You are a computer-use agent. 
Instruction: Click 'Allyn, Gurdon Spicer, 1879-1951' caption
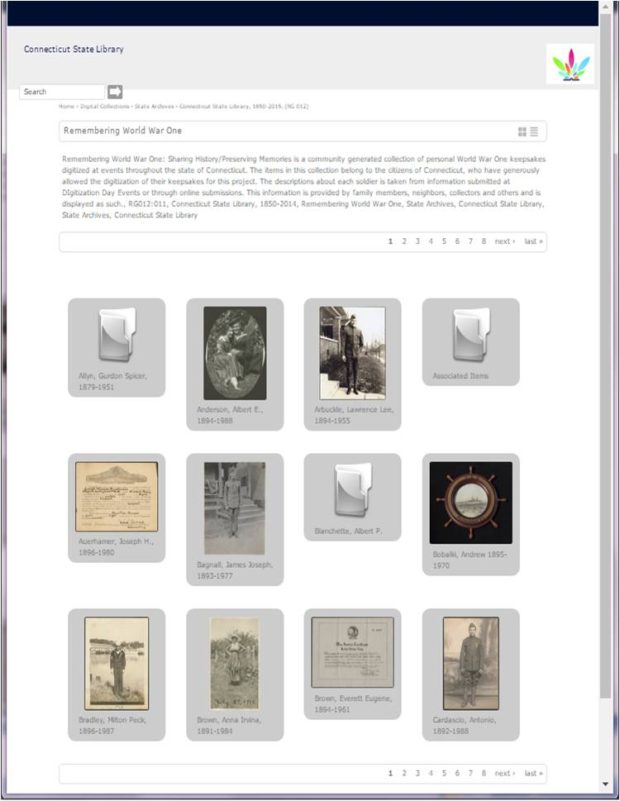(x=112, y=382)
